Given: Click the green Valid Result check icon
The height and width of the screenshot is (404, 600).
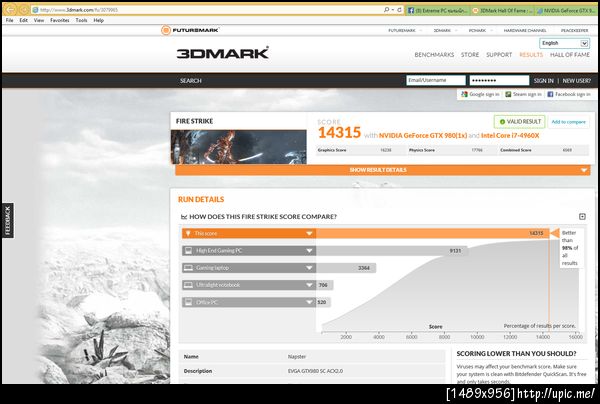Looking at the screenshot, I should 502,122.
